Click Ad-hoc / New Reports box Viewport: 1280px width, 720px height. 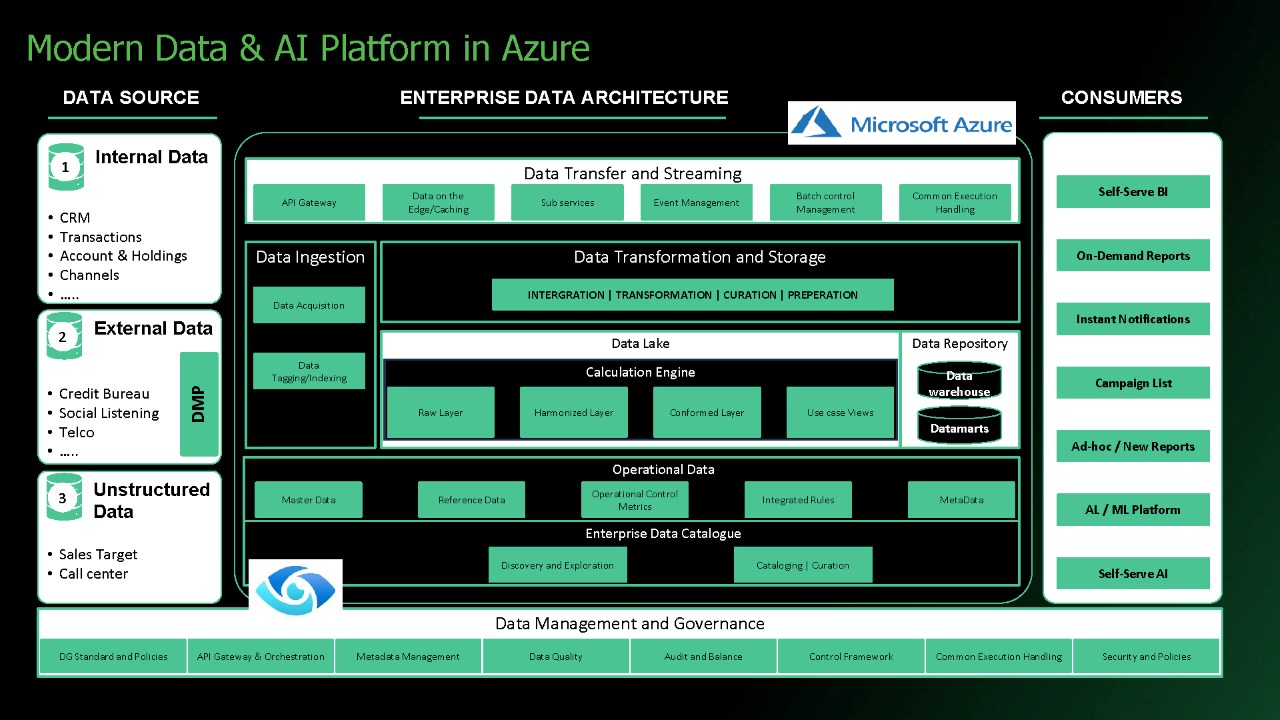click(1133, 446)
